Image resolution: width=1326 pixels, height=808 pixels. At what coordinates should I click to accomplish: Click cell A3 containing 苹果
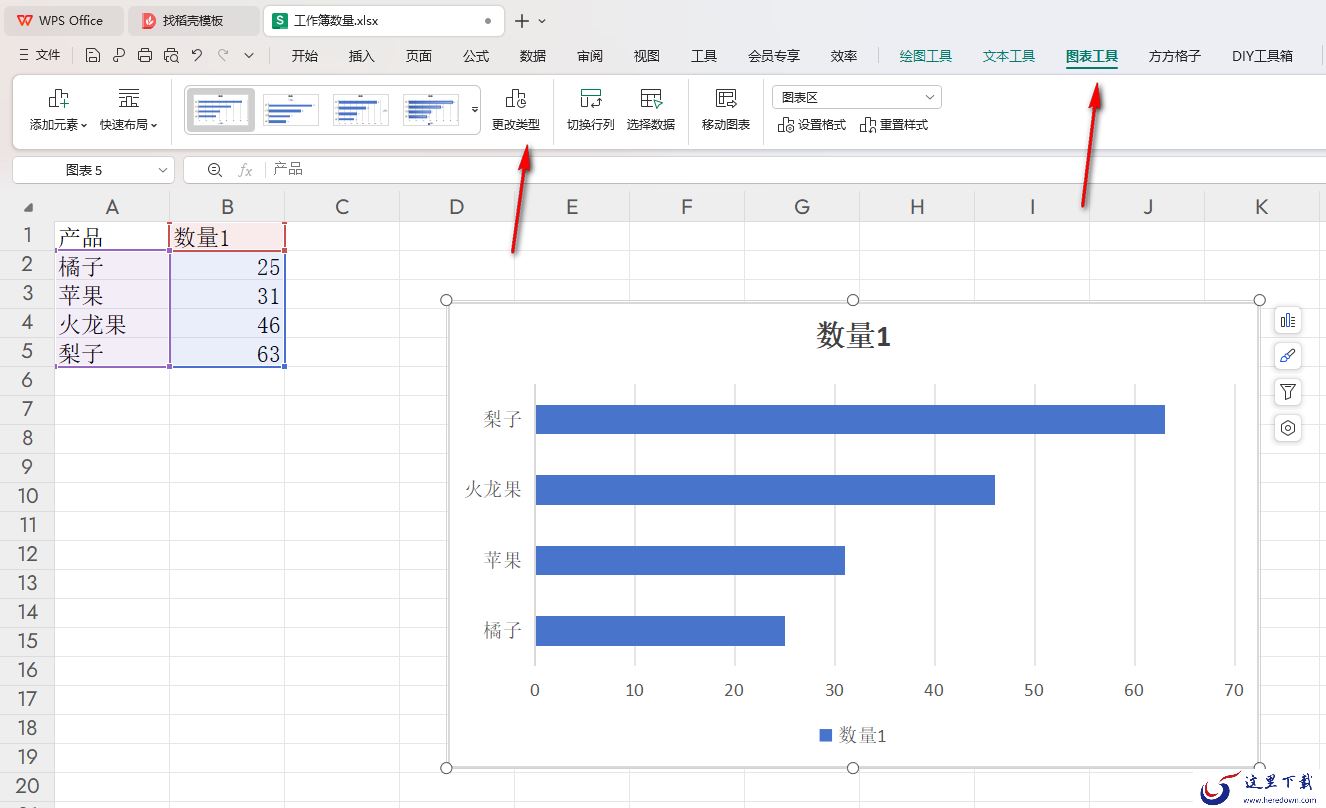point(112,295)
